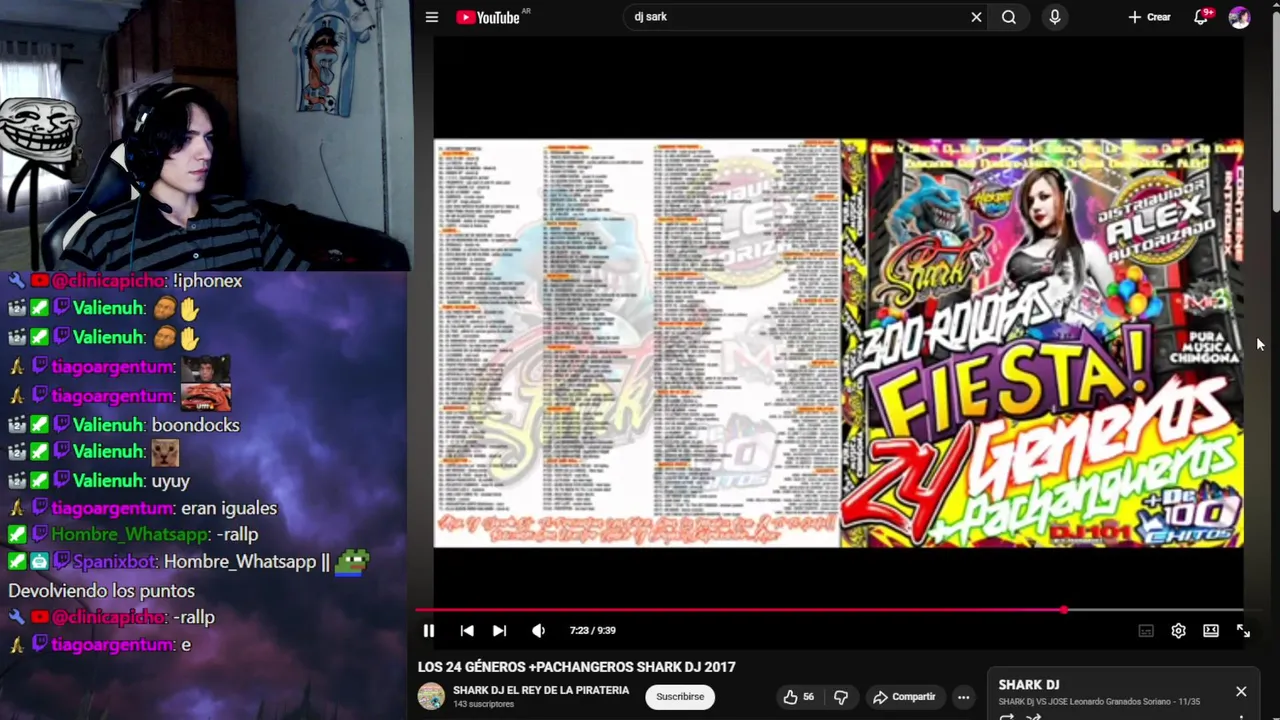
Task: Open the SHARK DJ channel avatar
Action: (x=431, y=696)
